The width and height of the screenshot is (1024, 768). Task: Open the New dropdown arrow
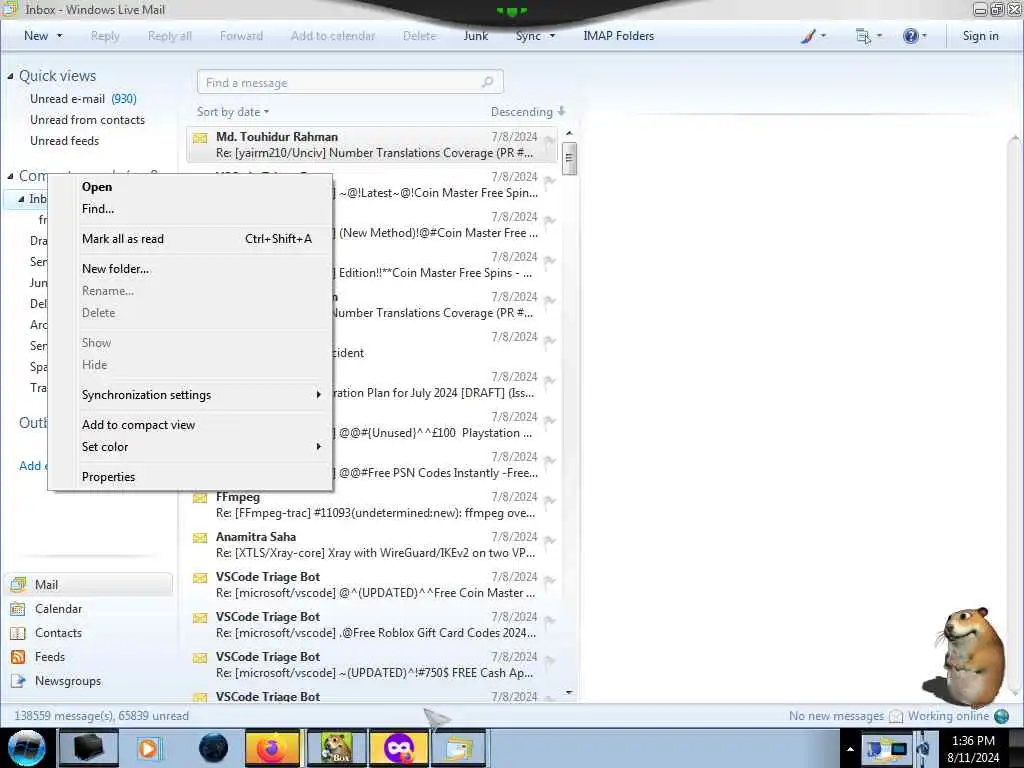point(59,36)
